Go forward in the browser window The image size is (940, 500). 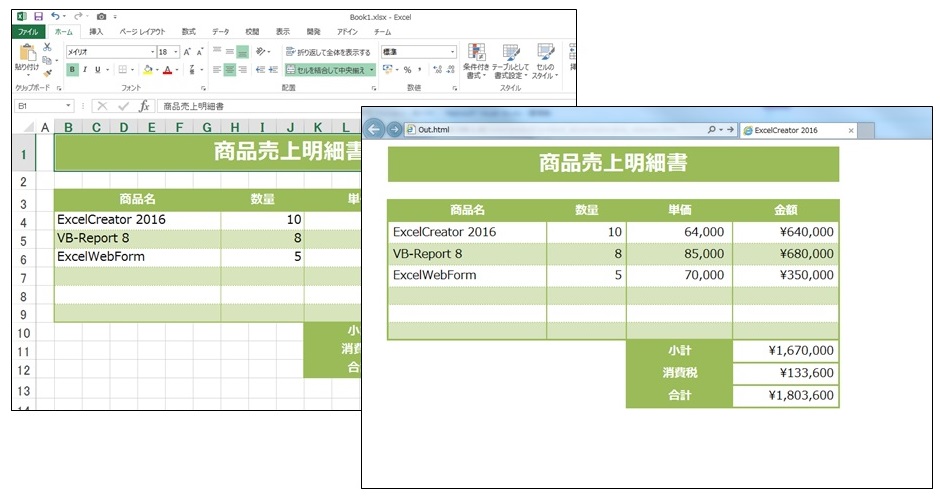point(394,129)
